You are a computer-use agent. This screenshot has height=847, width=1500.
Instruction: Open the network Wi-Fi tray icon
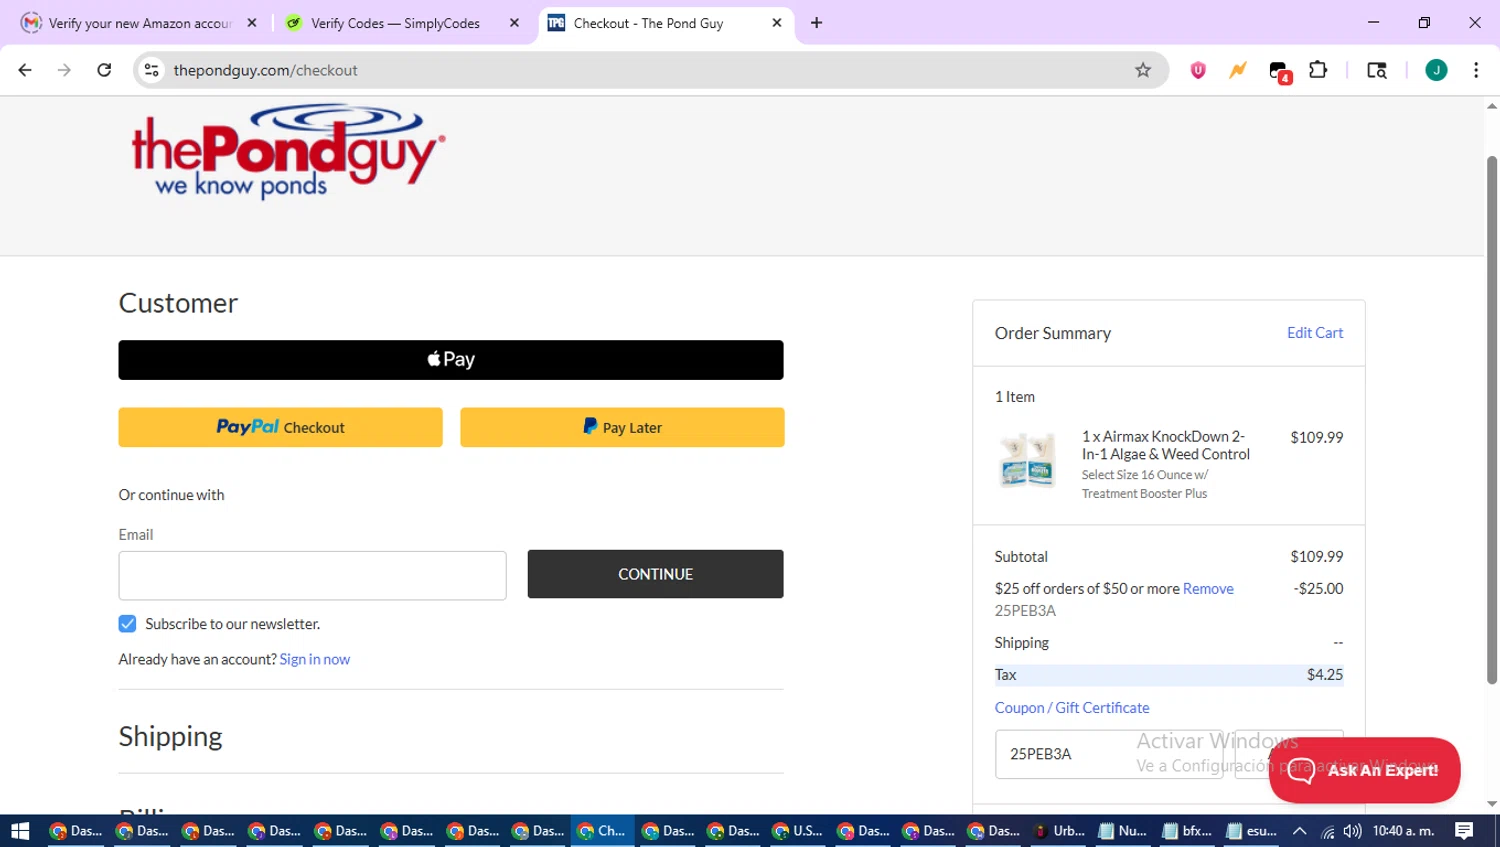click(x=1328, y=831)
